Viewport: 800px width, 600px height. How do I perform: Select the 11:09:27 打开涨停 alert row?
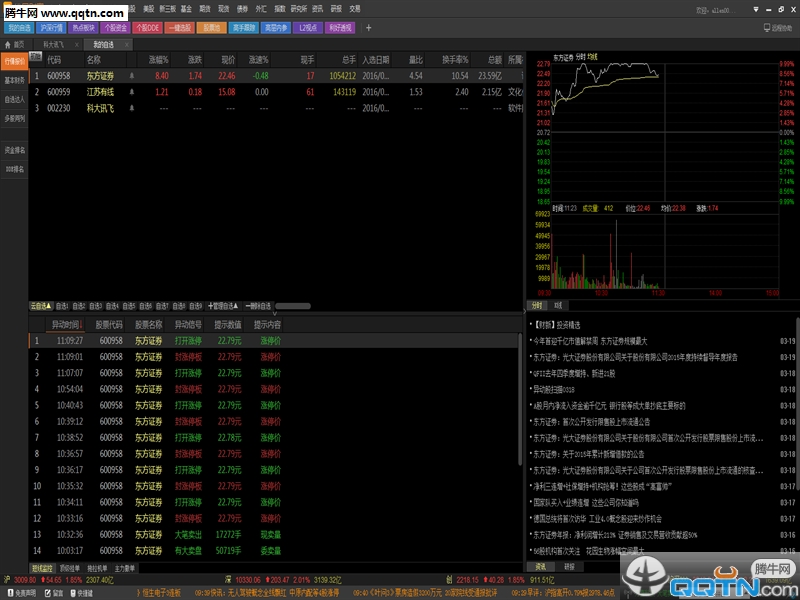273,341
